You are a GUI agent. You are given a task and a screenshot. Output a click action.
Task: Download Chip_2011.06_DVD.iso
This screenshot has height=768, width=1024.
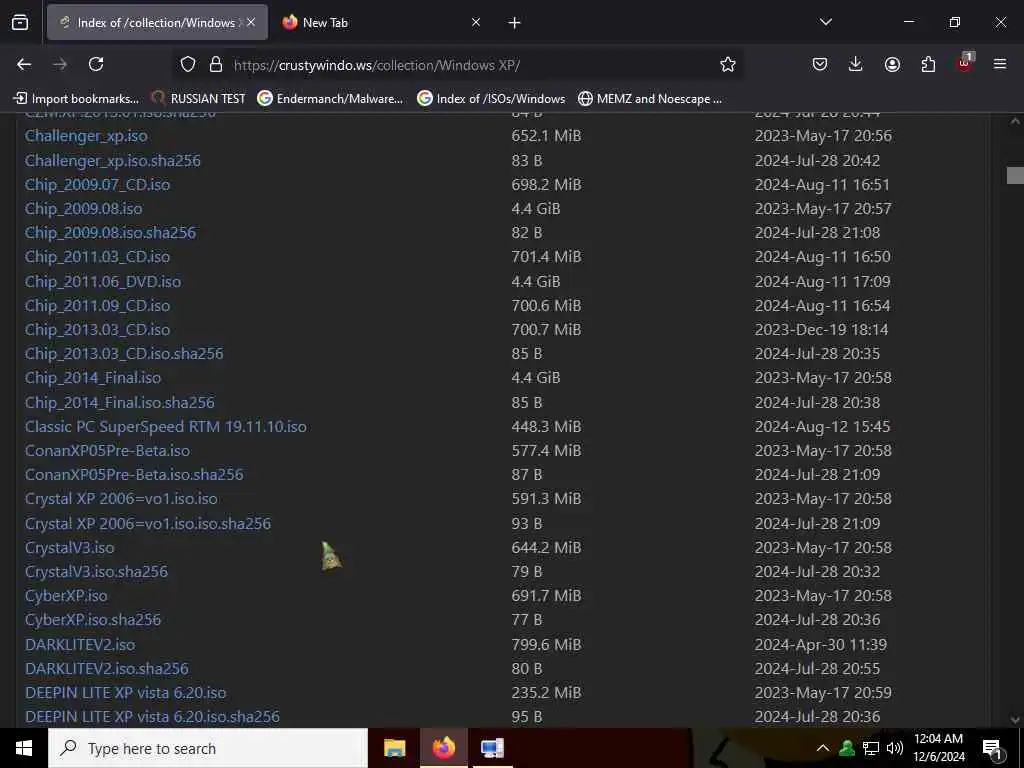click(x=103, y=281)
